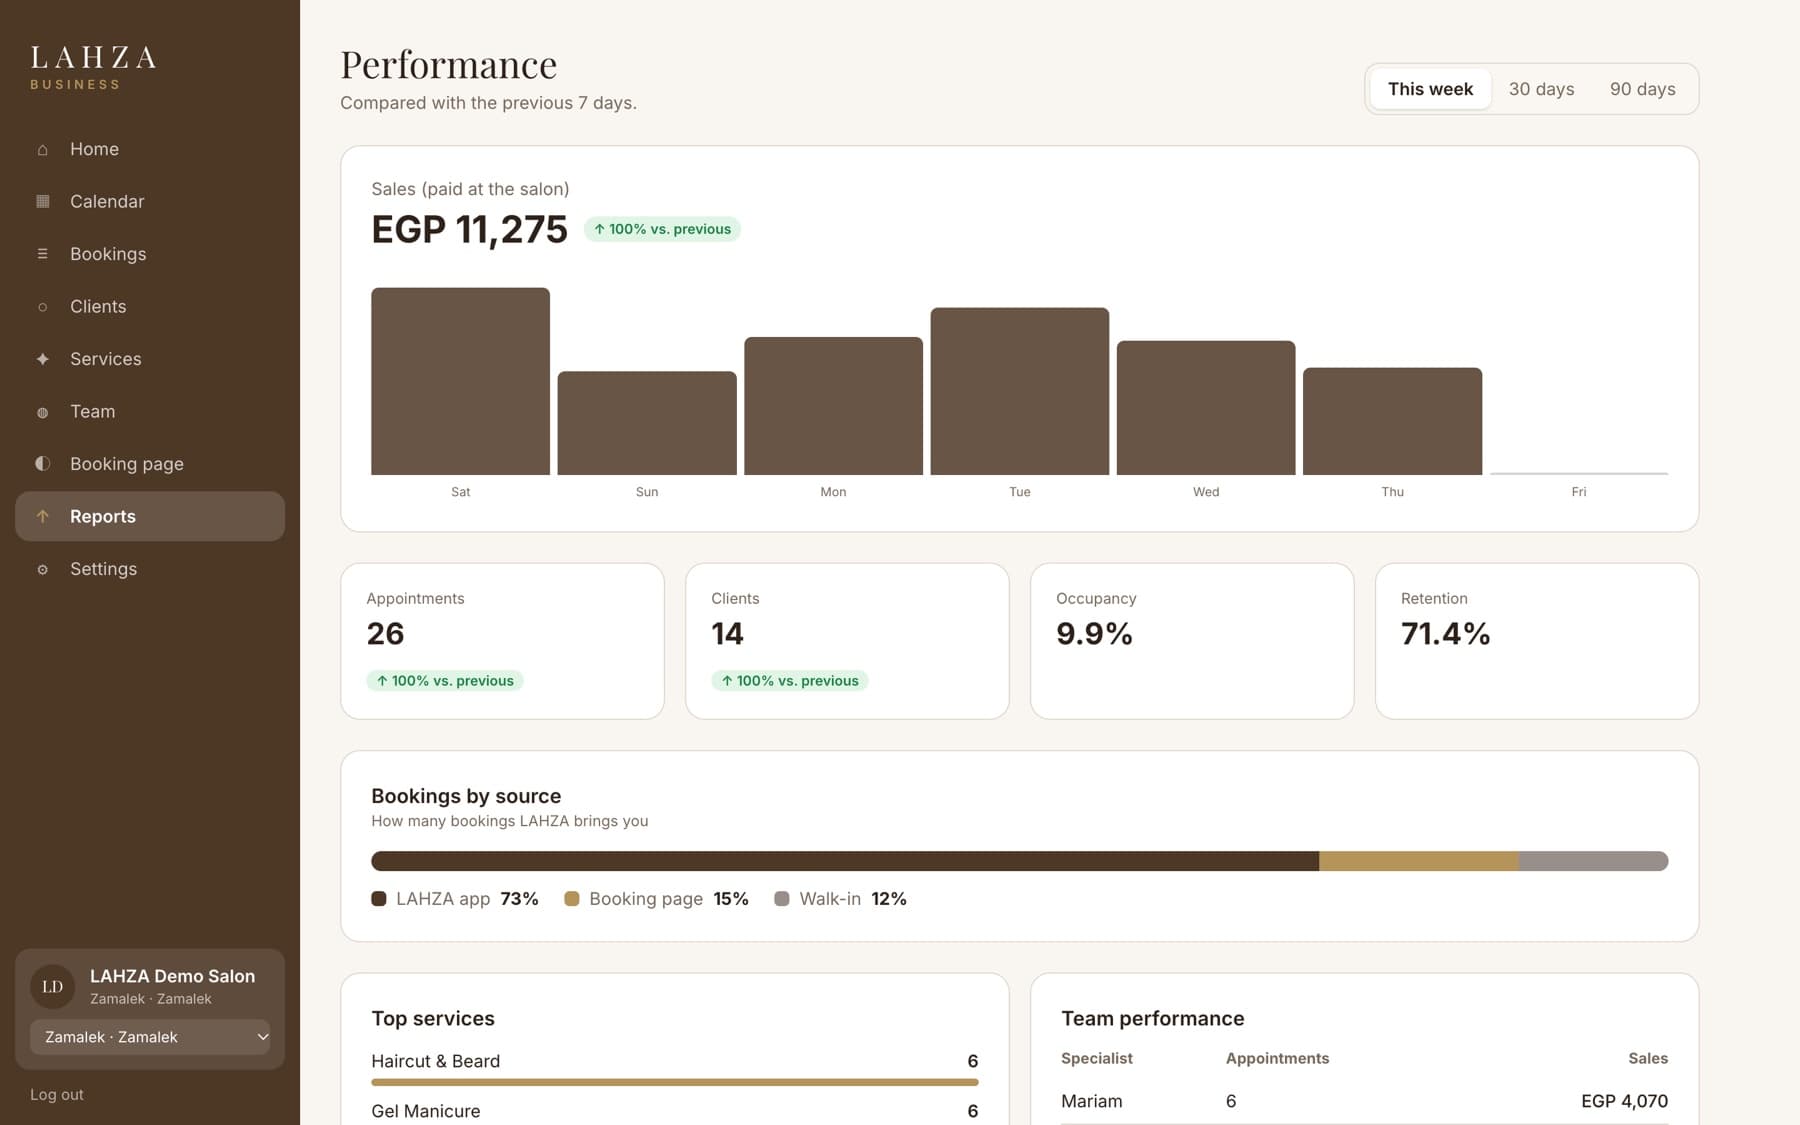Click the Appointments column header in Team performance
This screenshot has height=1125, width=1800.
click(x=1277, y=1058)
